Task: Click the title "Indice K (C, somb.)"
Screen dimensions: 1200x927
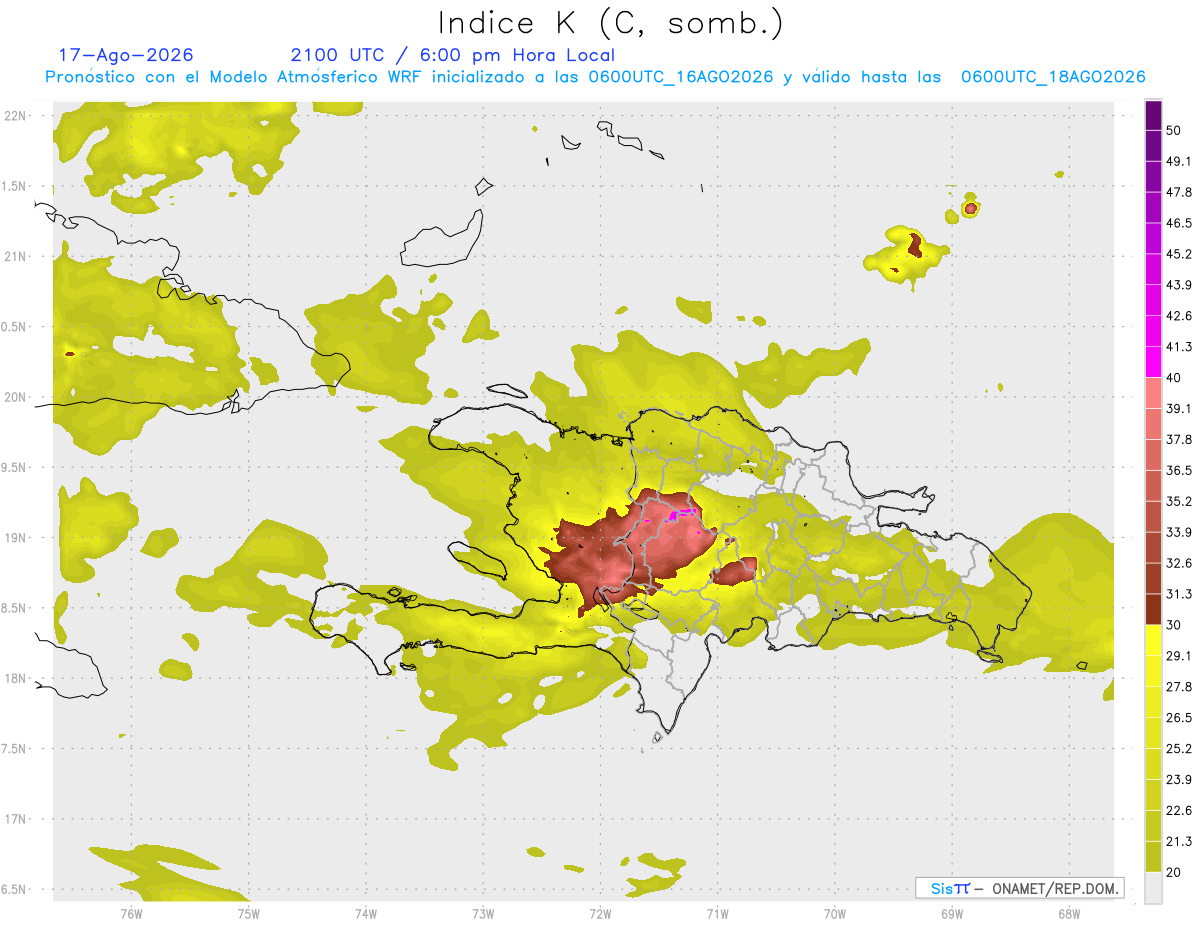Action: tap(610, 22)
